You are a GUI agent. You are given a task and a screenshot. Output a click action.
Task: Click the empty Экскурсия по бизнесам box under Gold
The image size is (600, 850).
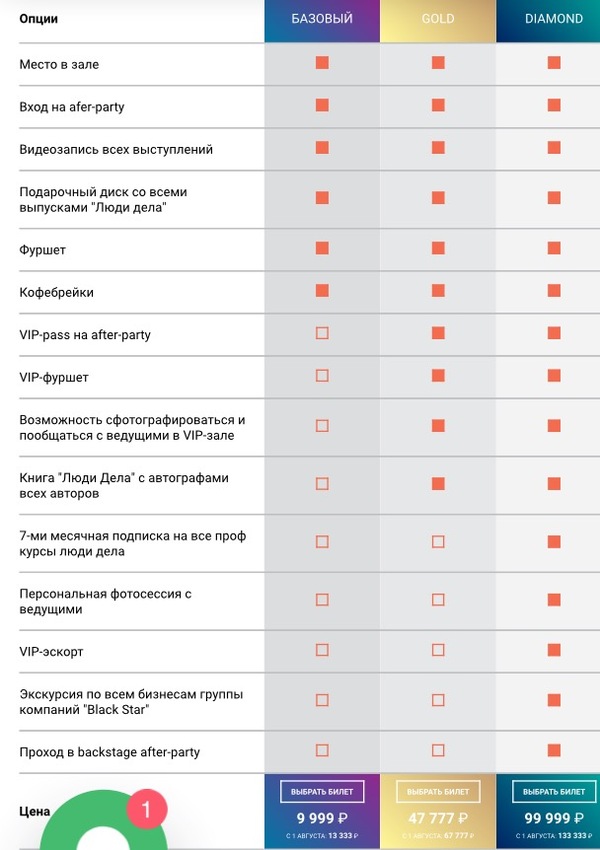point(438,700)
